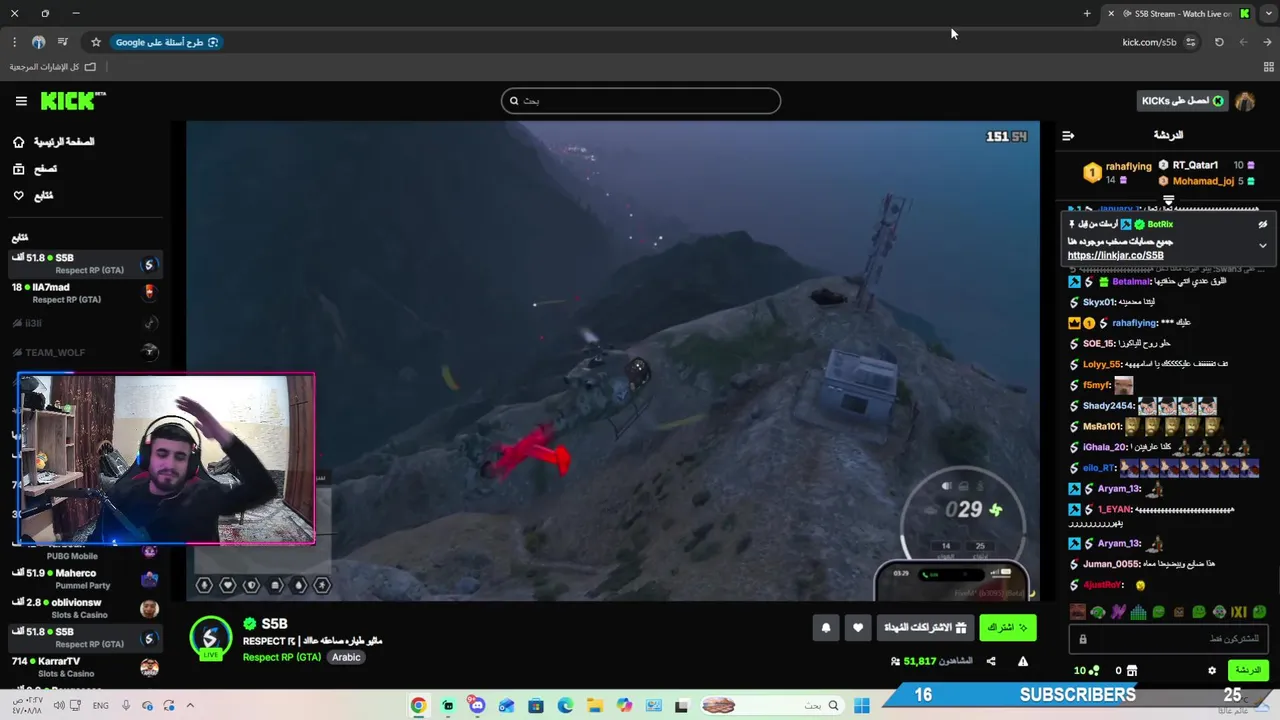This screenshot has width=1280, height=720.
Task: Open the all bookmarks folder
Action: click(52, 67)
